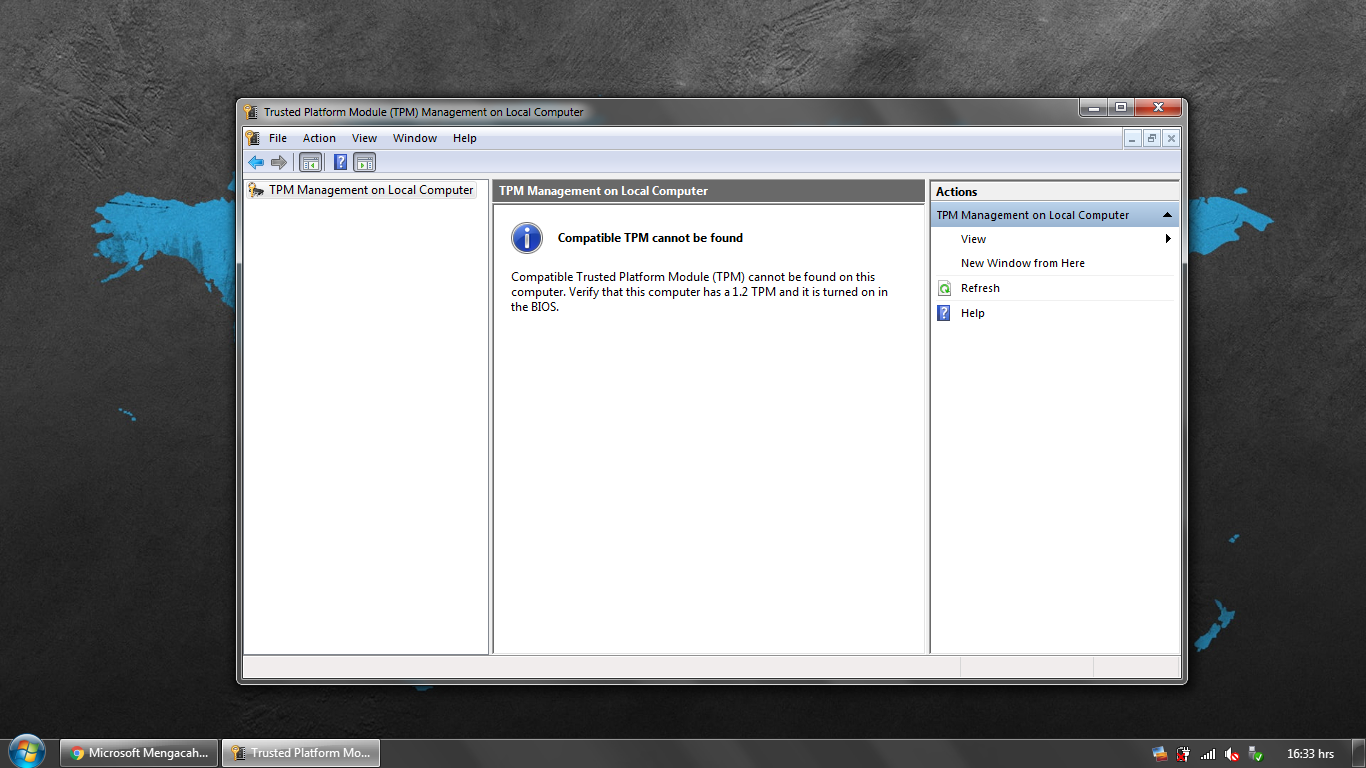The image size is (1366, 768).
Task: Click the Forward arrow in the toolbar
Action: coord(279,162)
